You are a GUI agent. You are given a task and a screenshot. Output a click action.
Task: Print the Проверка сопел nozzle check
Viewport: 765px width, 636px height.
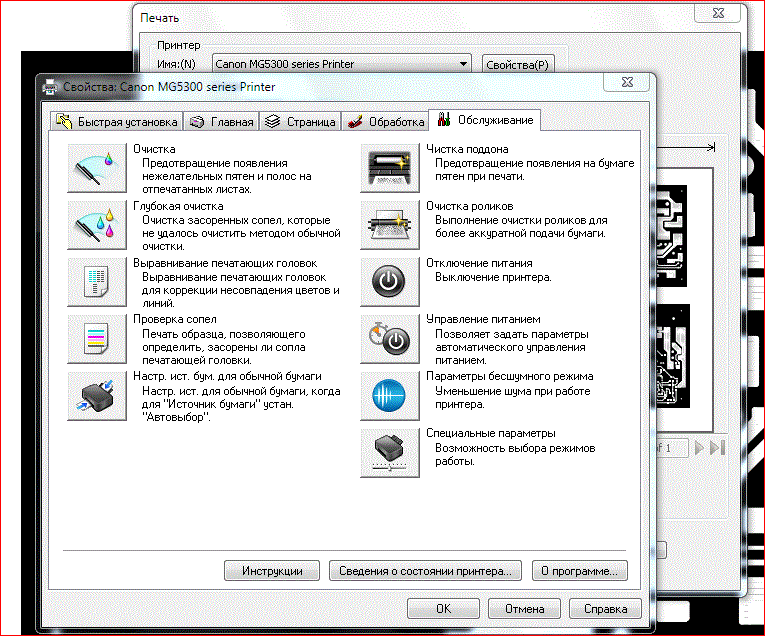point(97,339)
